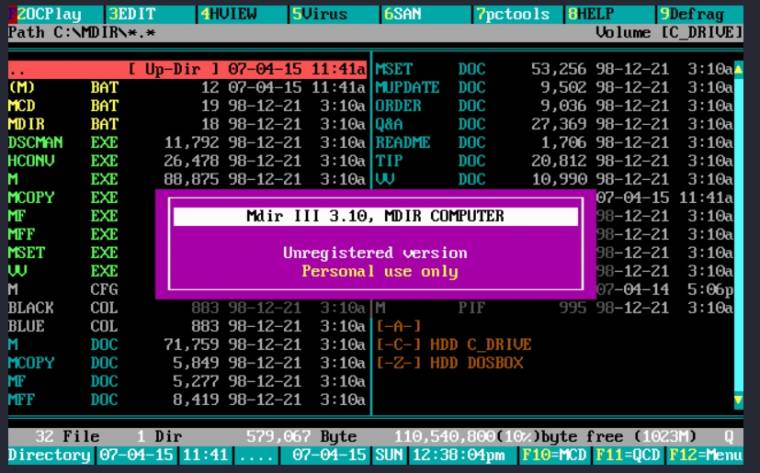The height and width of the screenshot is (473, 760).
Task: Select the M EXE file row
Action: point(187,179)
